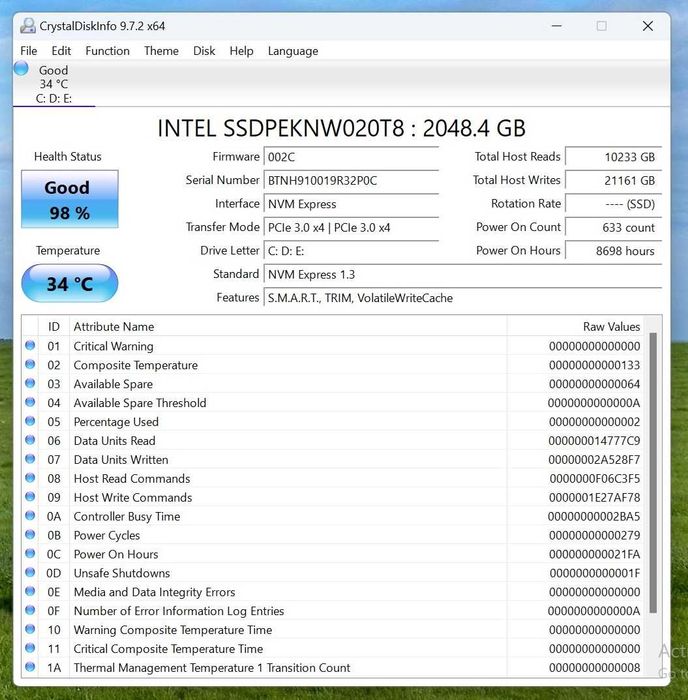Click Rotation Rate value ---- (SSD)
The width and height of the screenshot is (688, 700).
pos(613,204)
